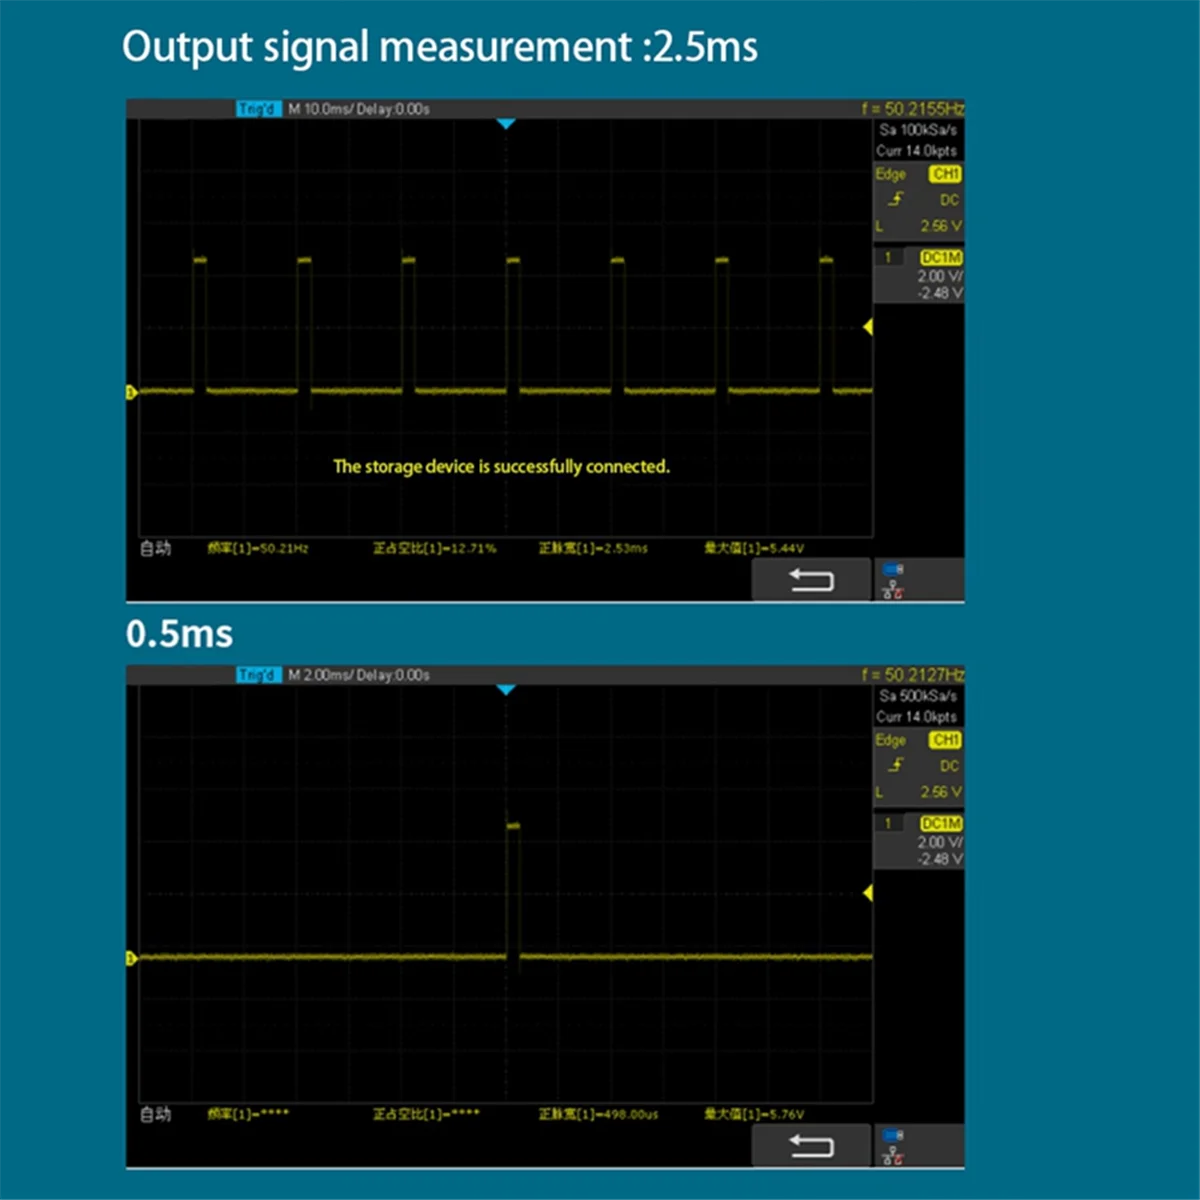Image resolution: width=1200 pixels, height=1200 pixels.
Task: Click the f = 50.2127Hz frequency counter
Action: (x=912, y=674)
